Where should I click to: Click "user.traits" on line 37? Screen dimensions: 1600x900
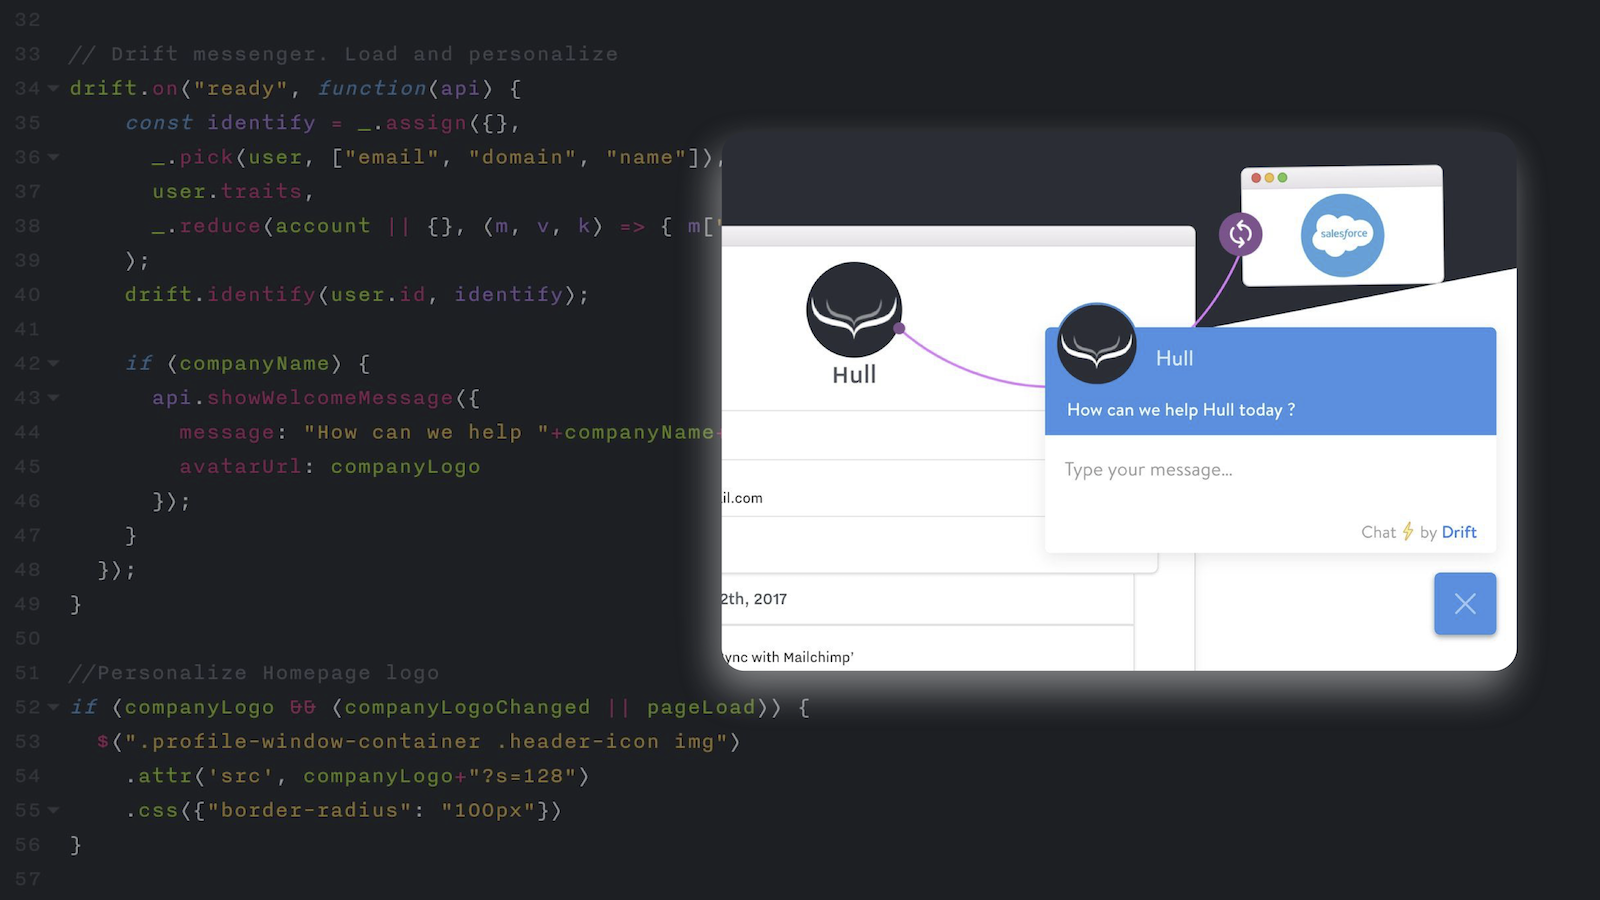227,192
